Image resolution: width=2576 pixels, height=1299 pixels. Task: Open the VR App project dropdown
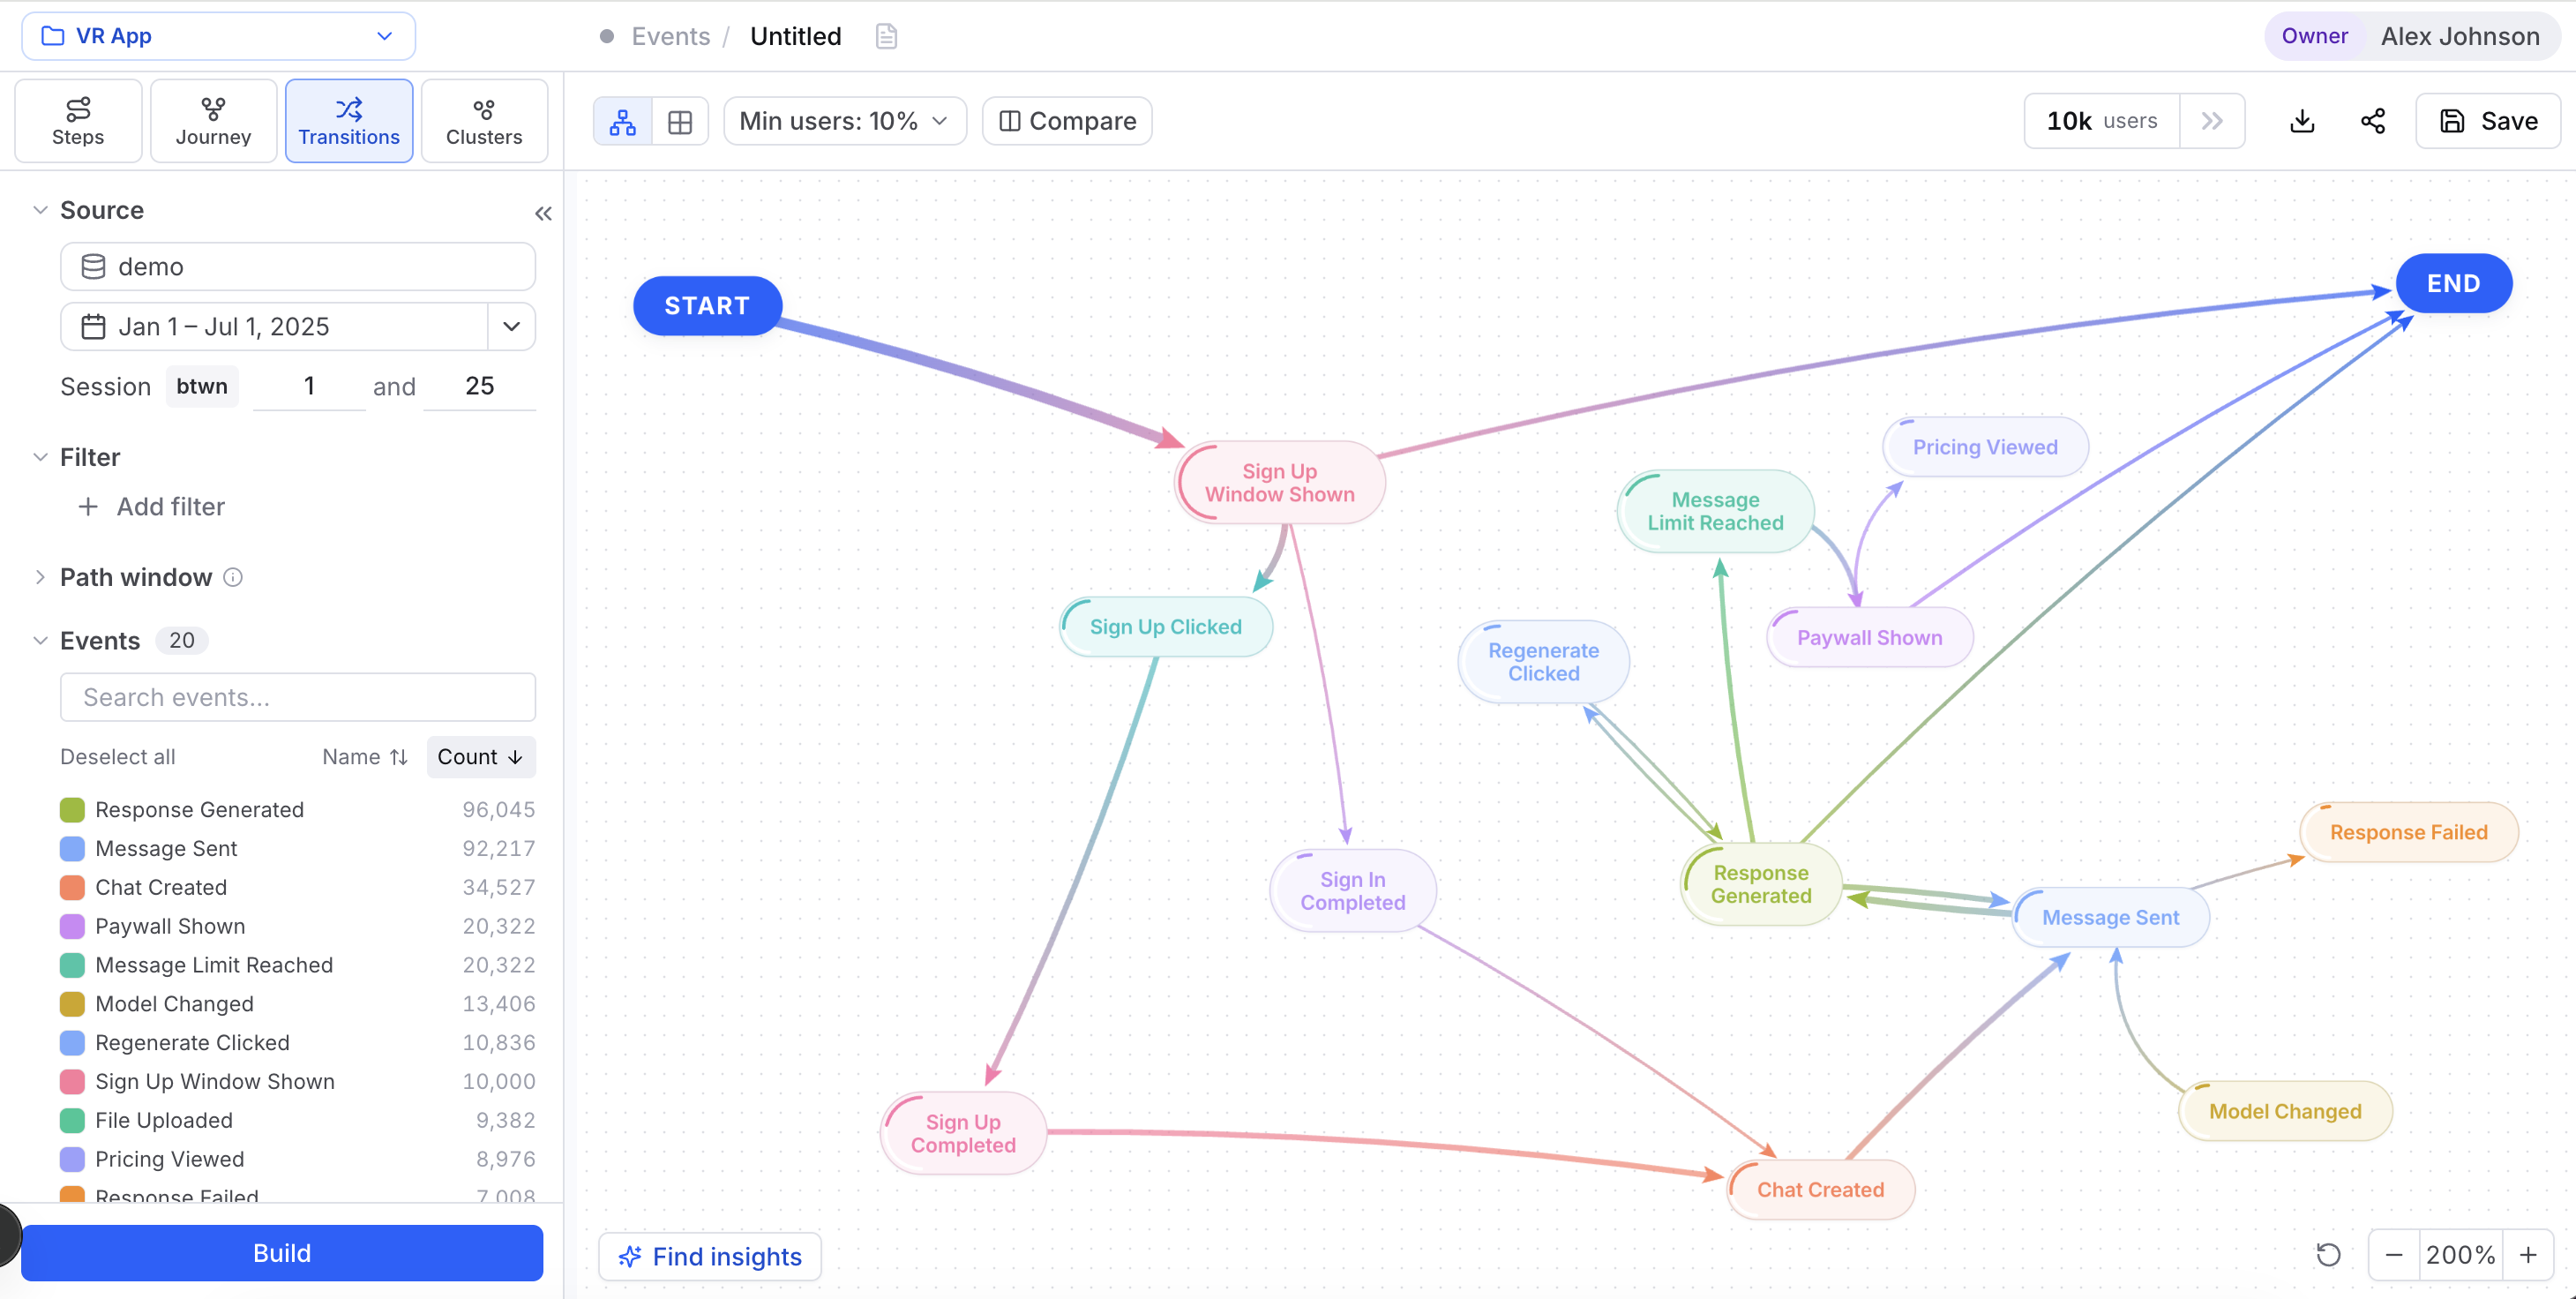pos(219,36)
